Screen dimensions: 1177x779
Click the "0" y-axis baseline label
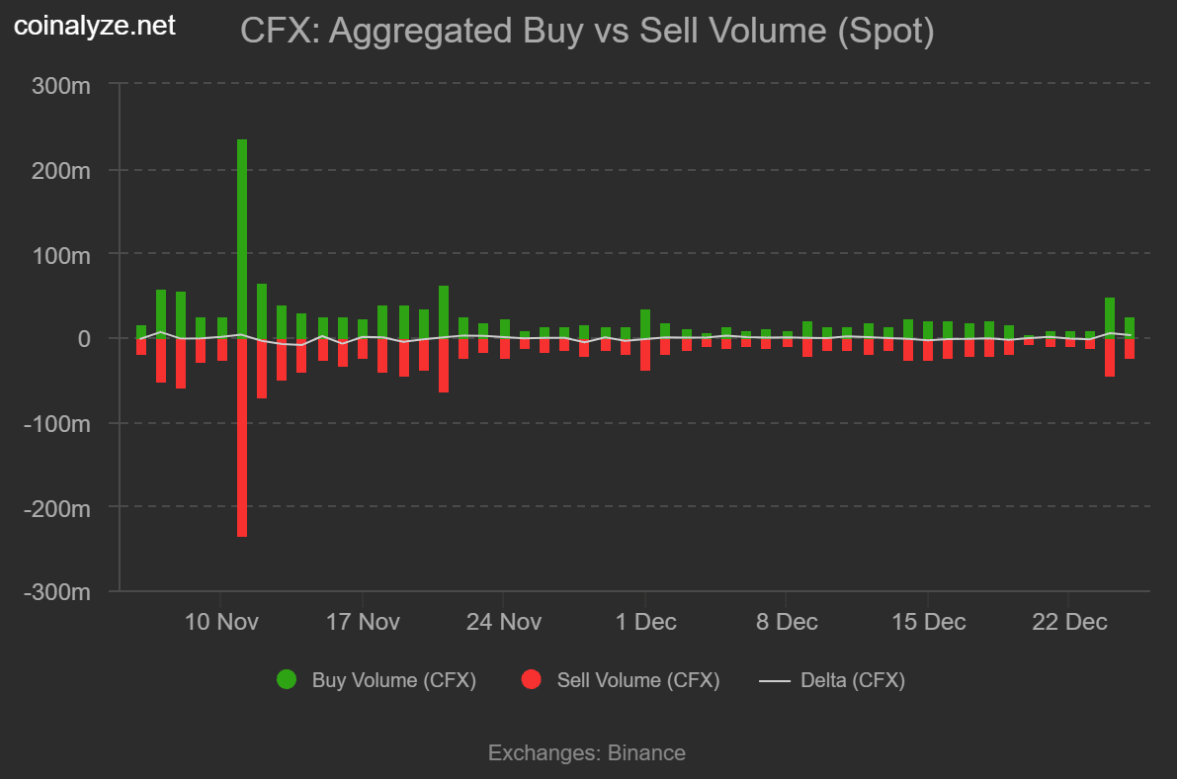(x=84, y=339)
